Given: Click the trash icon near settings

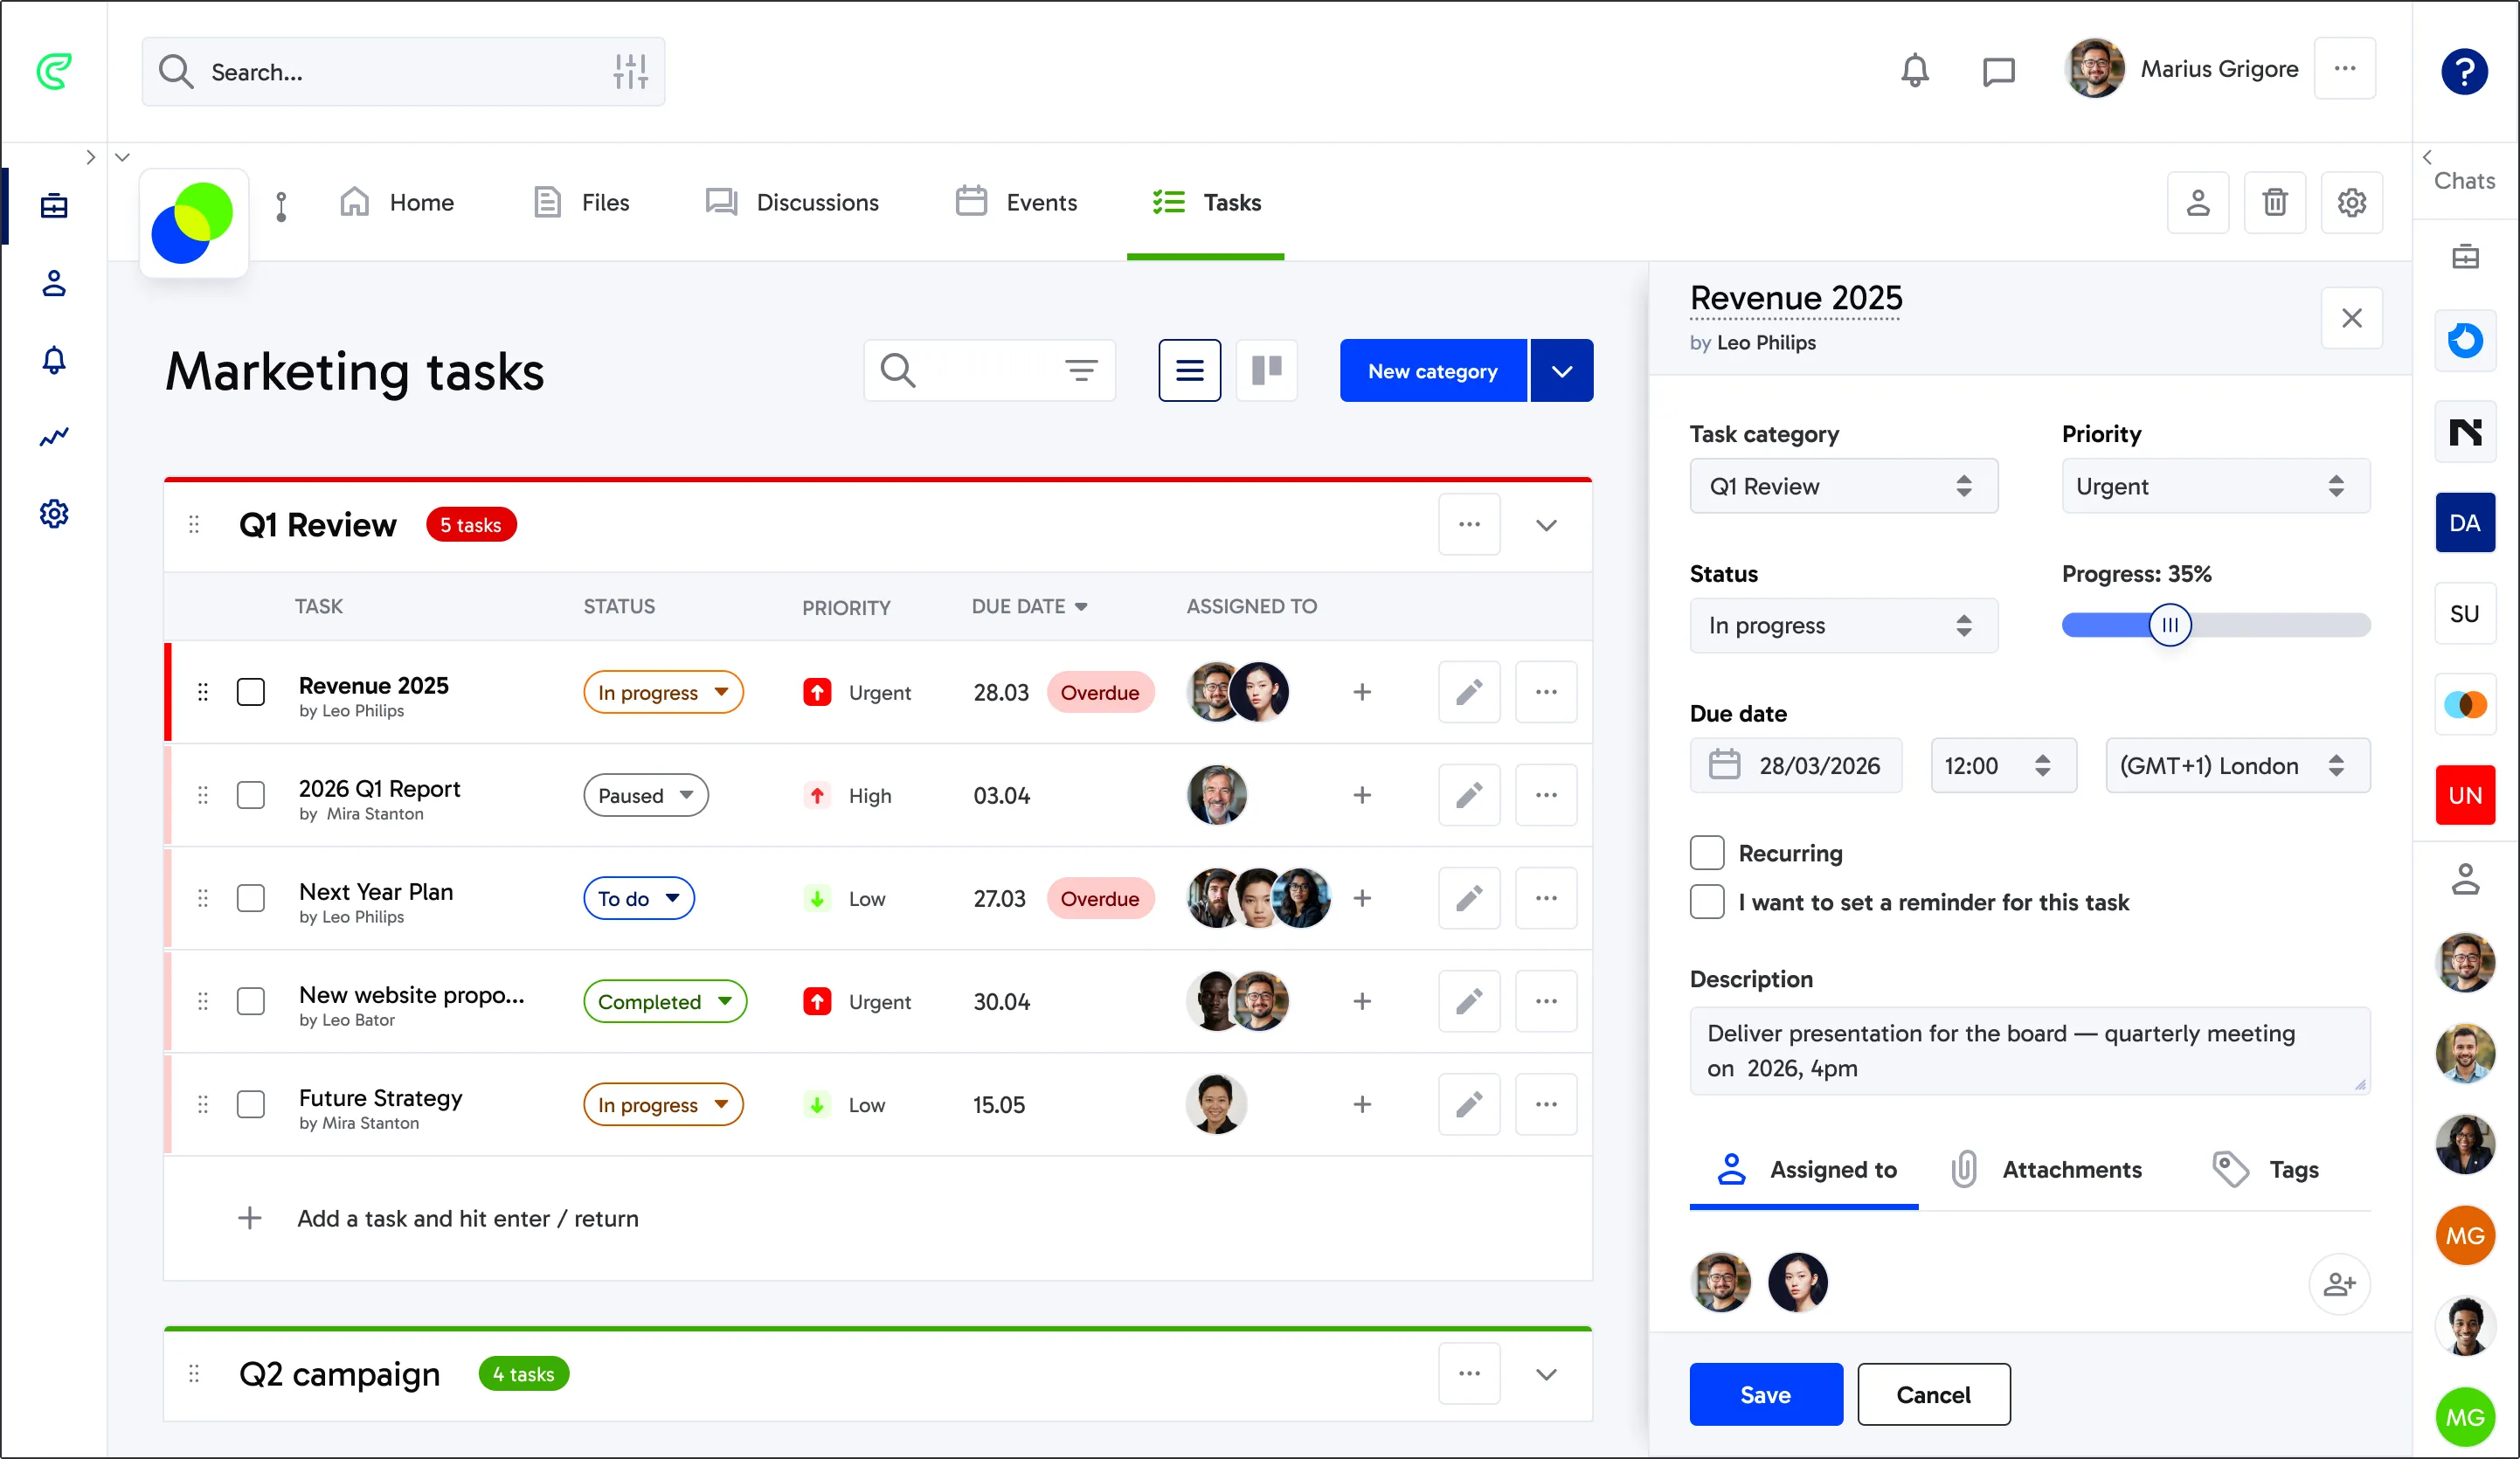Looking at the screenshot, I should pyautogui.click(x=2274, y=202).
